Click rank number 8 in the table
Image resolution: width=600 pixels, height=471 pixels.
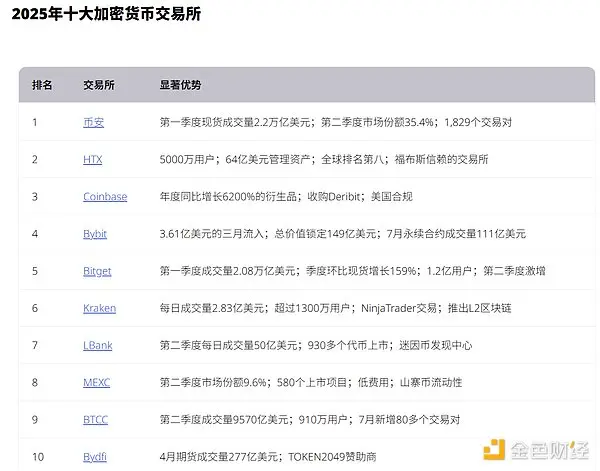pyautogui.click(x=35, y=382)
